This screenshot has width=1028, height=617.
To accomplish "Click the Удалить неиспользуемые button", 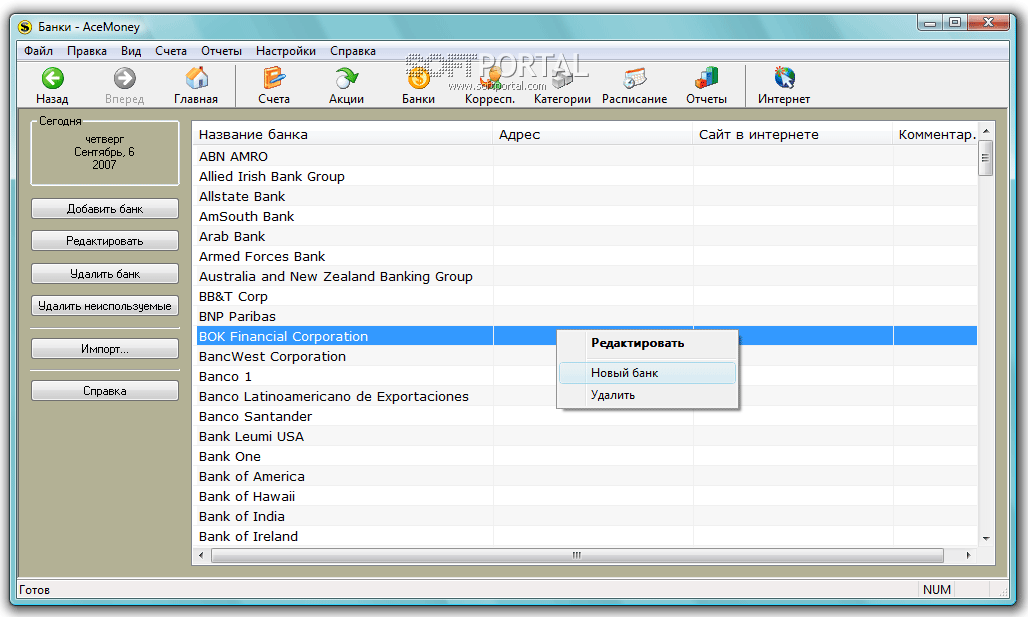I will click(x=105, y=306).
